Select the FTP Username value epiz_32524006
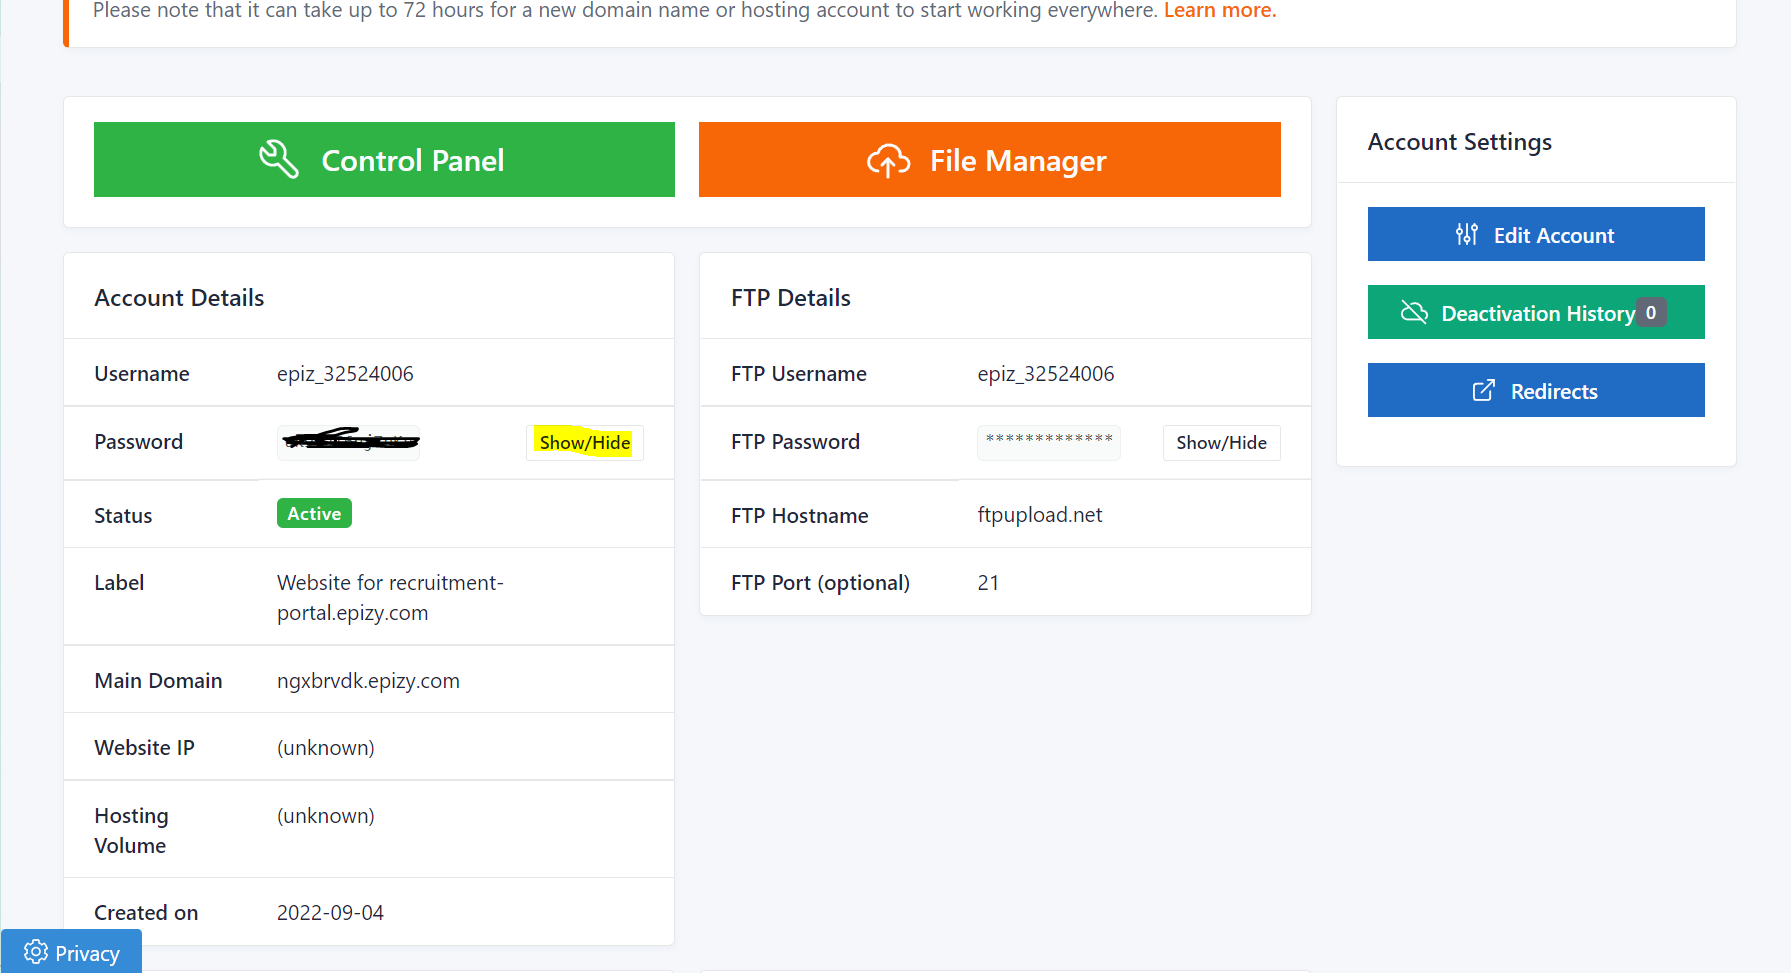The height and width of the screenshot is (973, 1791). point(1046,374)
